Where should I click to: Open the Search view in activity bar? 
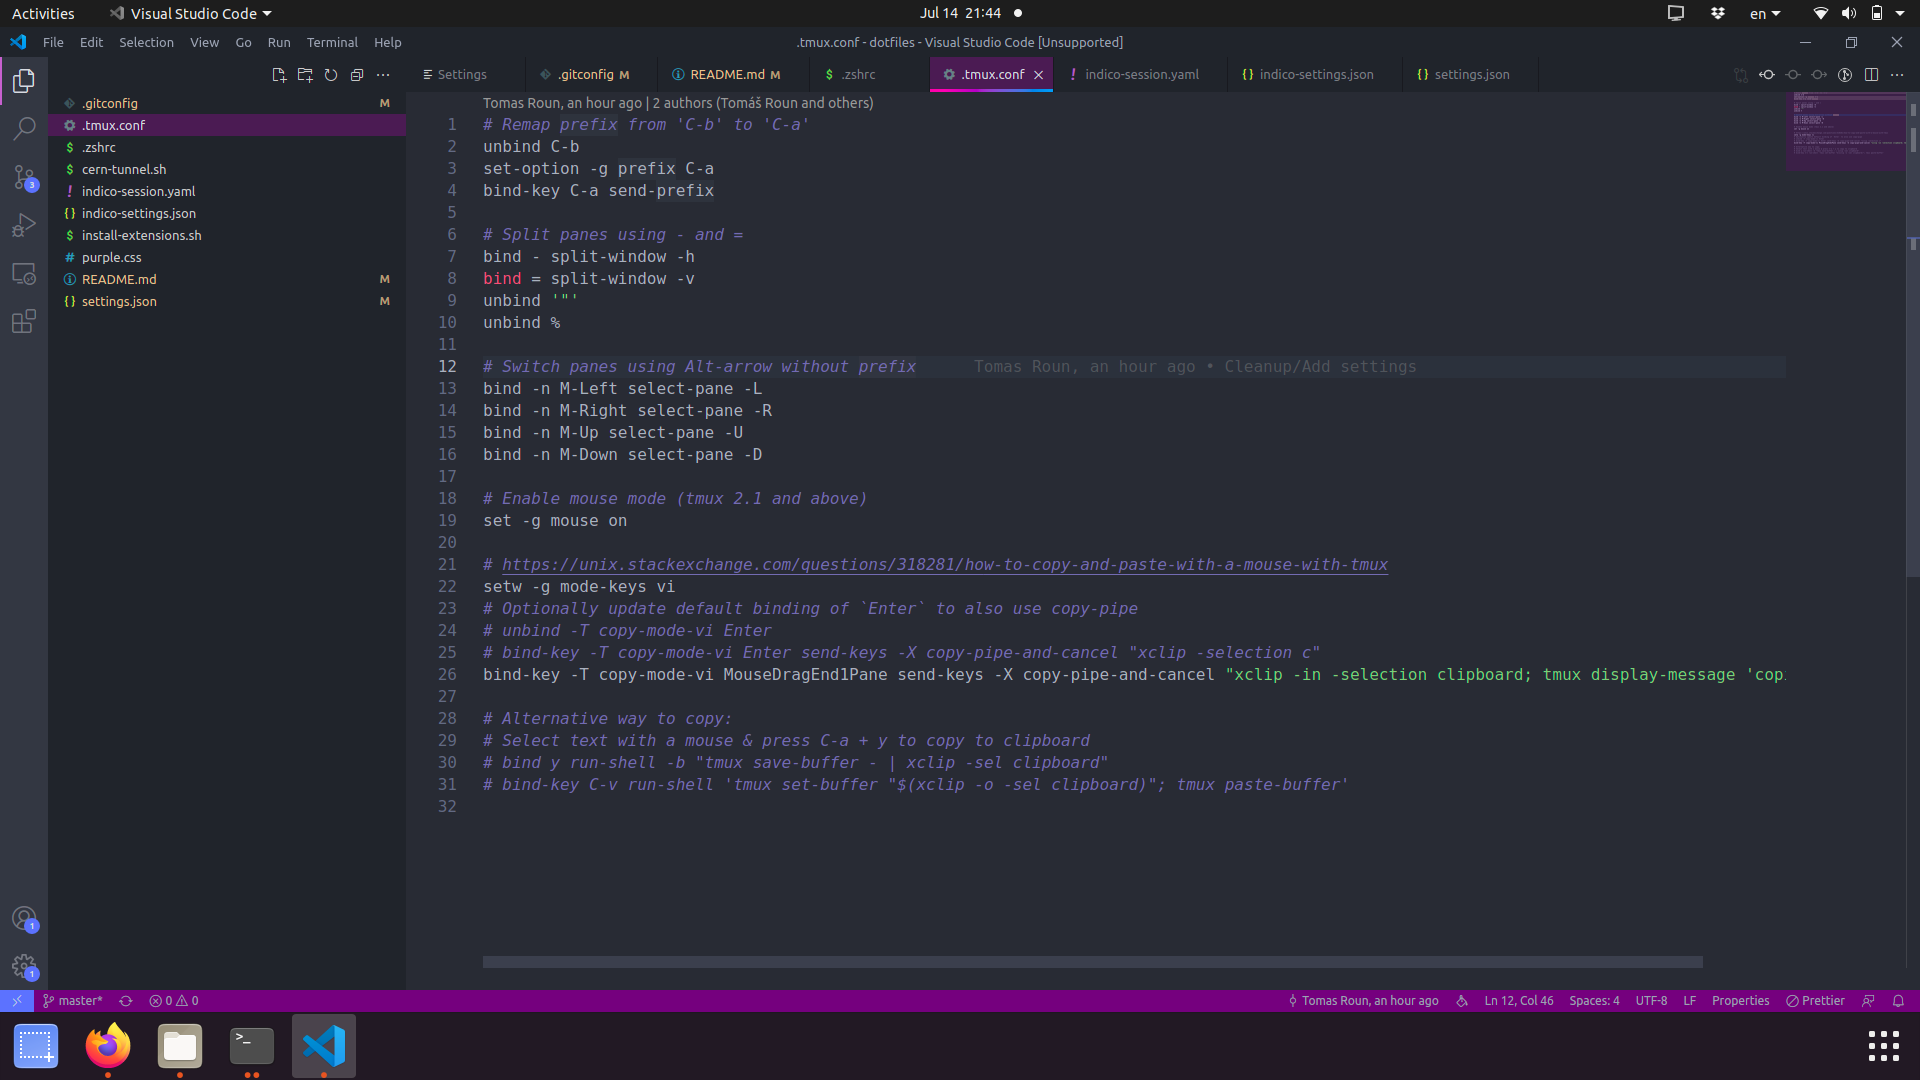tap(24, 128)
